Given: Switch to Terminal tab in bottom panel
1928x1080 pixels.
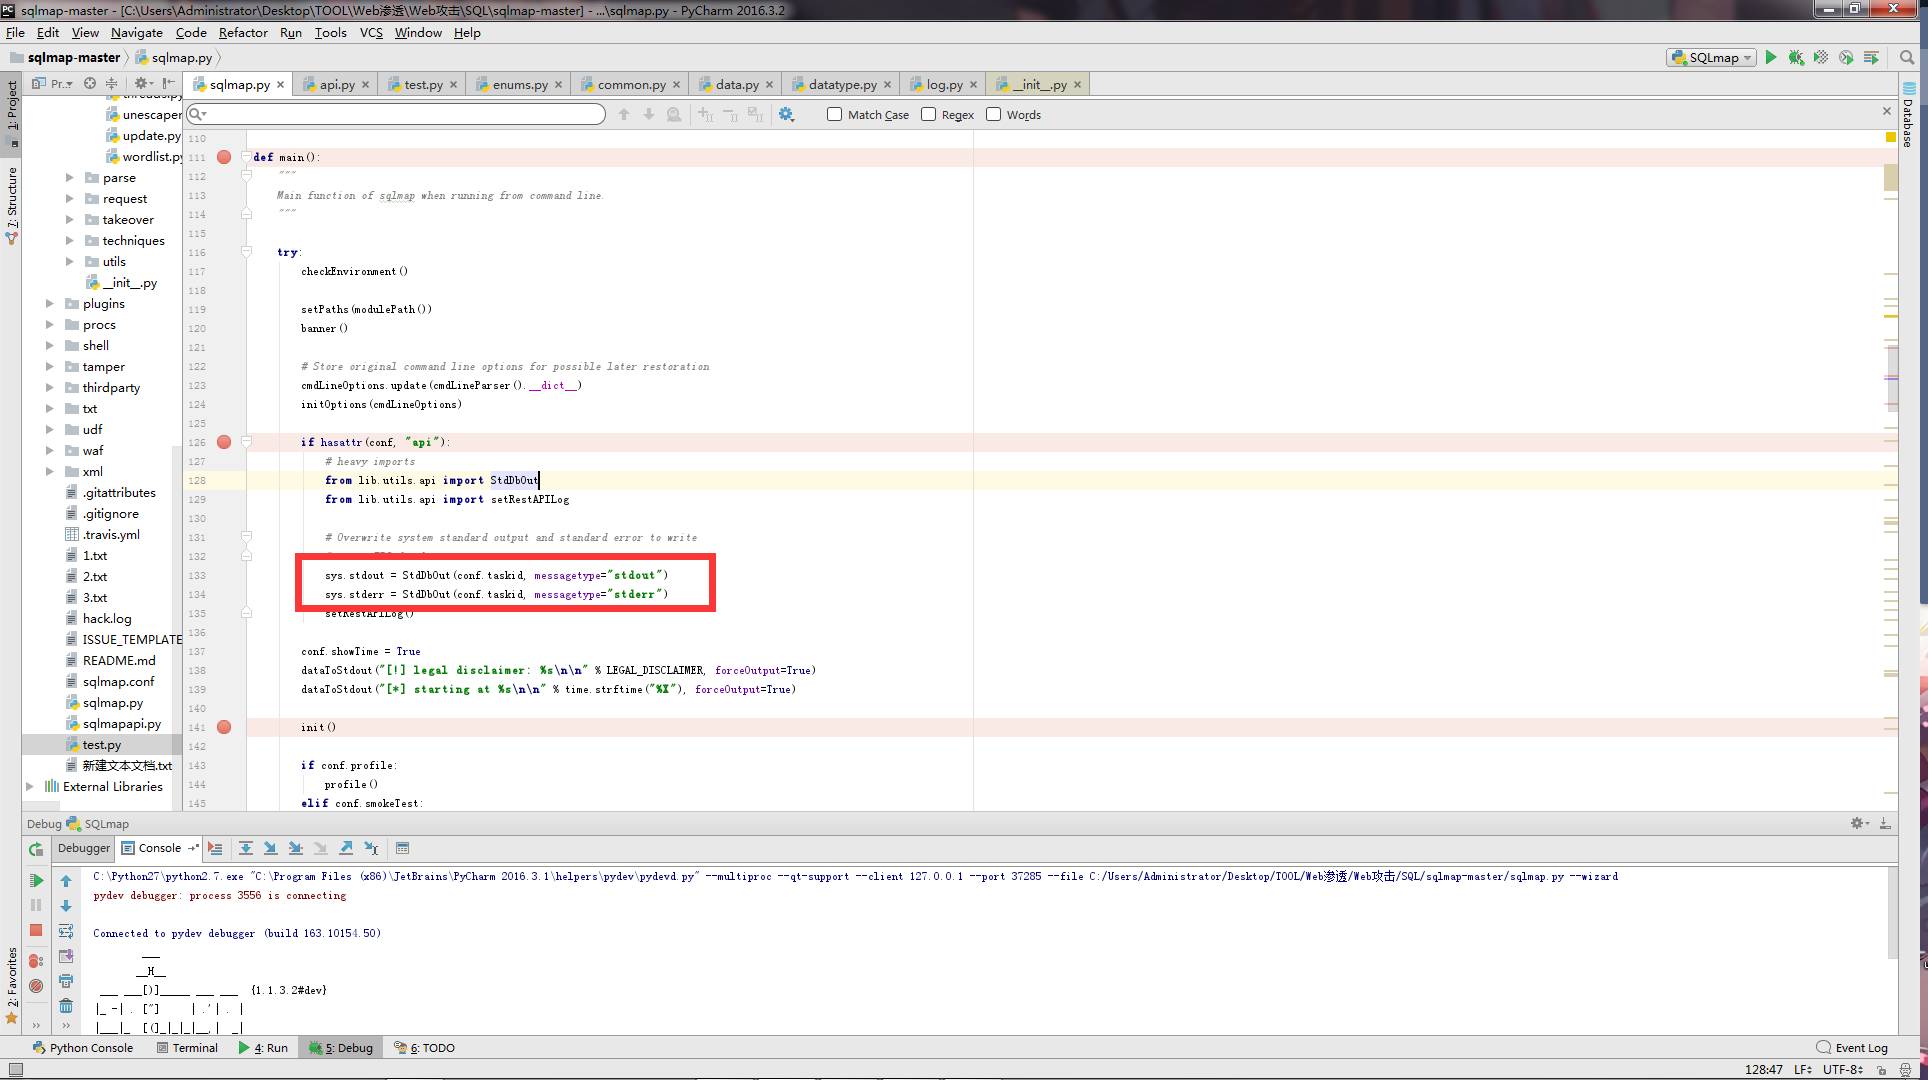Looking at the screenshot, I should tap(195, 1047).
